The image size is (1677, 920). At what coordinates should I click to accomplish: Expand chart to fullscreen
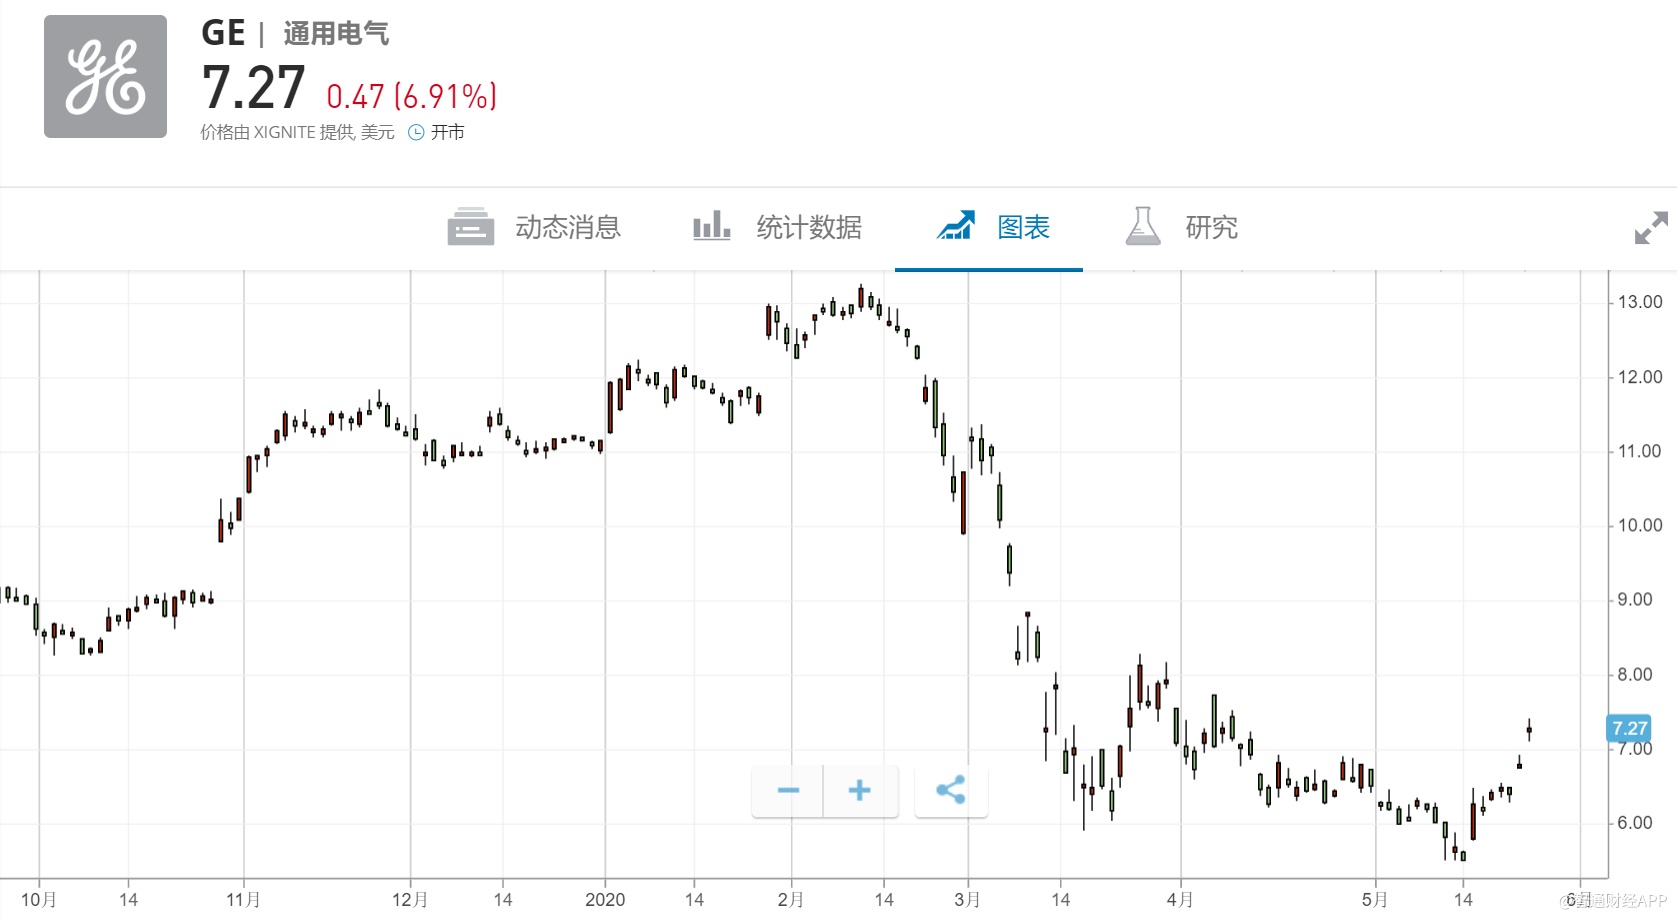1650,228
